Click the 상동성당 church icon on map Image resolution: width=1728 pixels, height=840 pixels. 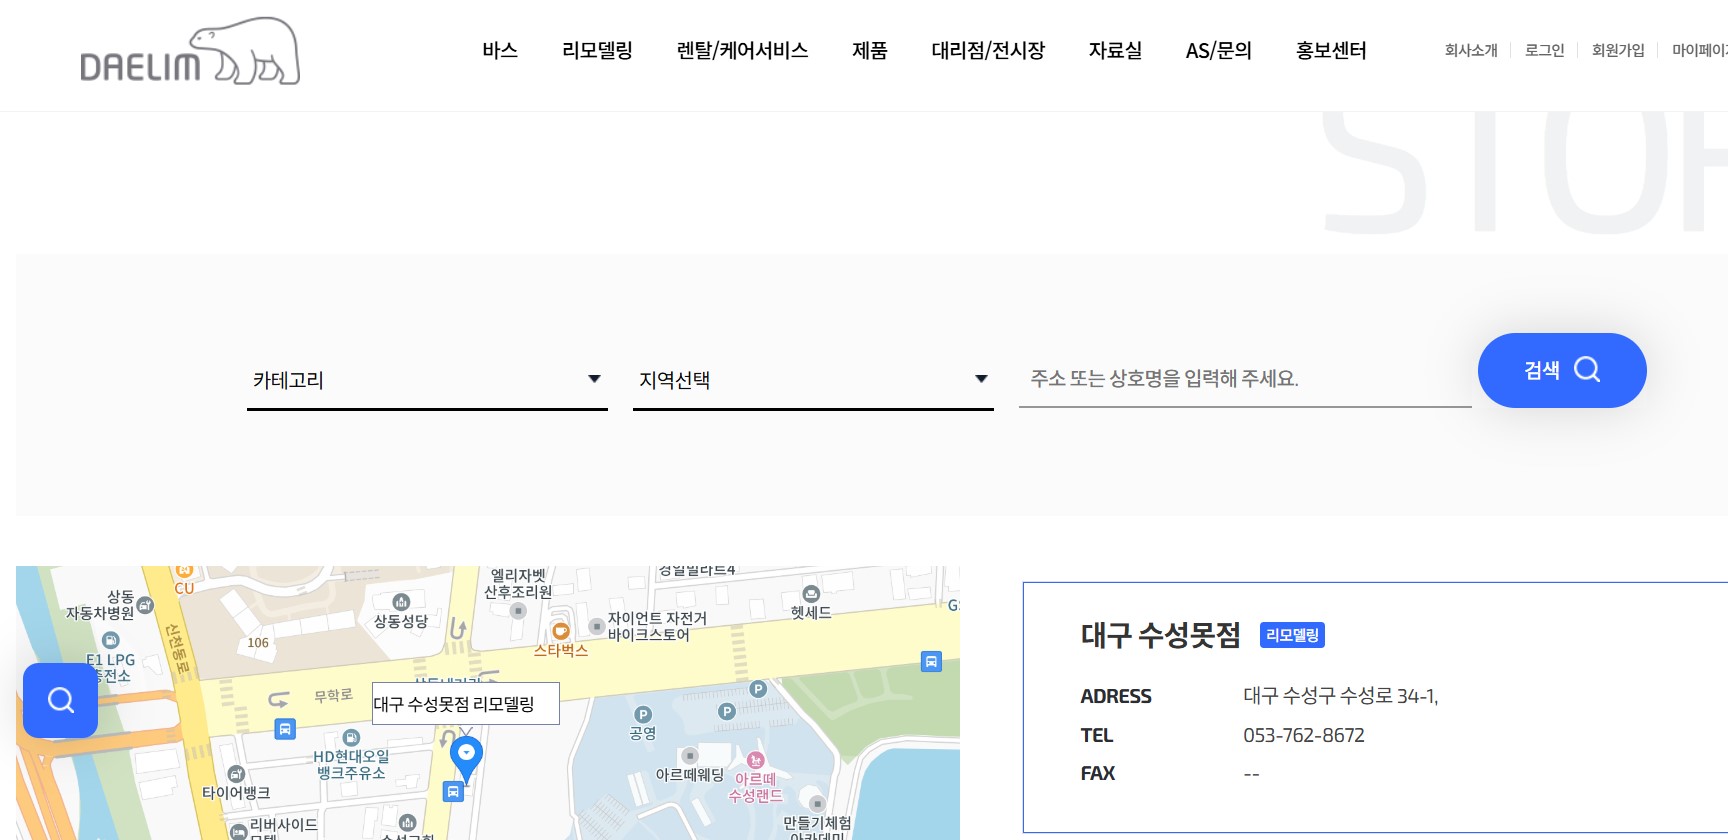tap(401, 602)
